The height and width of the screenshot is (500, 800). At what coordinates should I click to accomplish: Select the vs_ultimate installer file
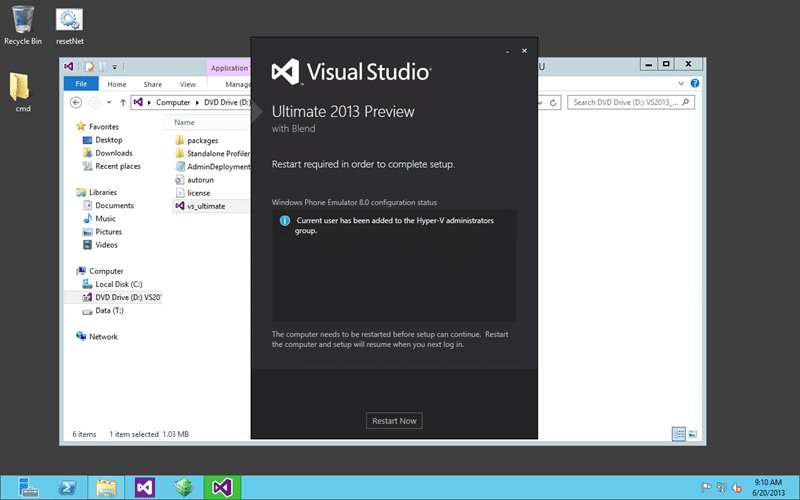coord(206,206)
